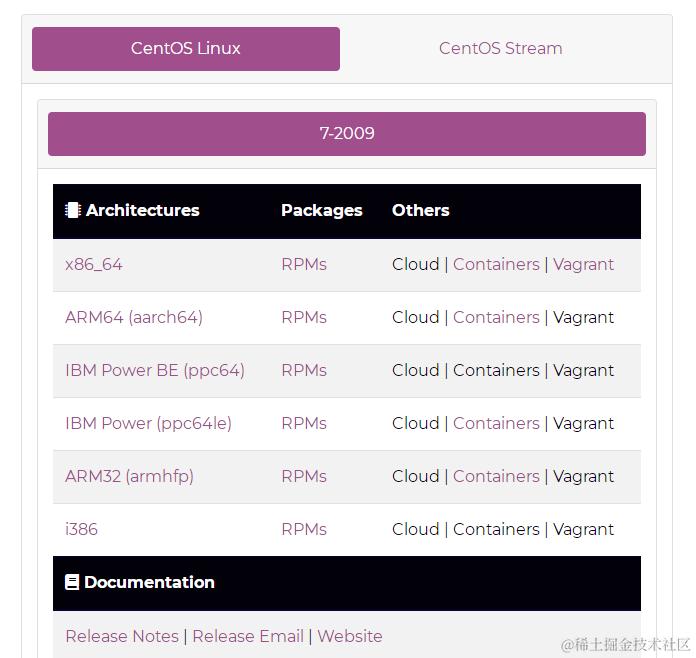Open IBM Power (ppc64le) link

click(148, 423)
